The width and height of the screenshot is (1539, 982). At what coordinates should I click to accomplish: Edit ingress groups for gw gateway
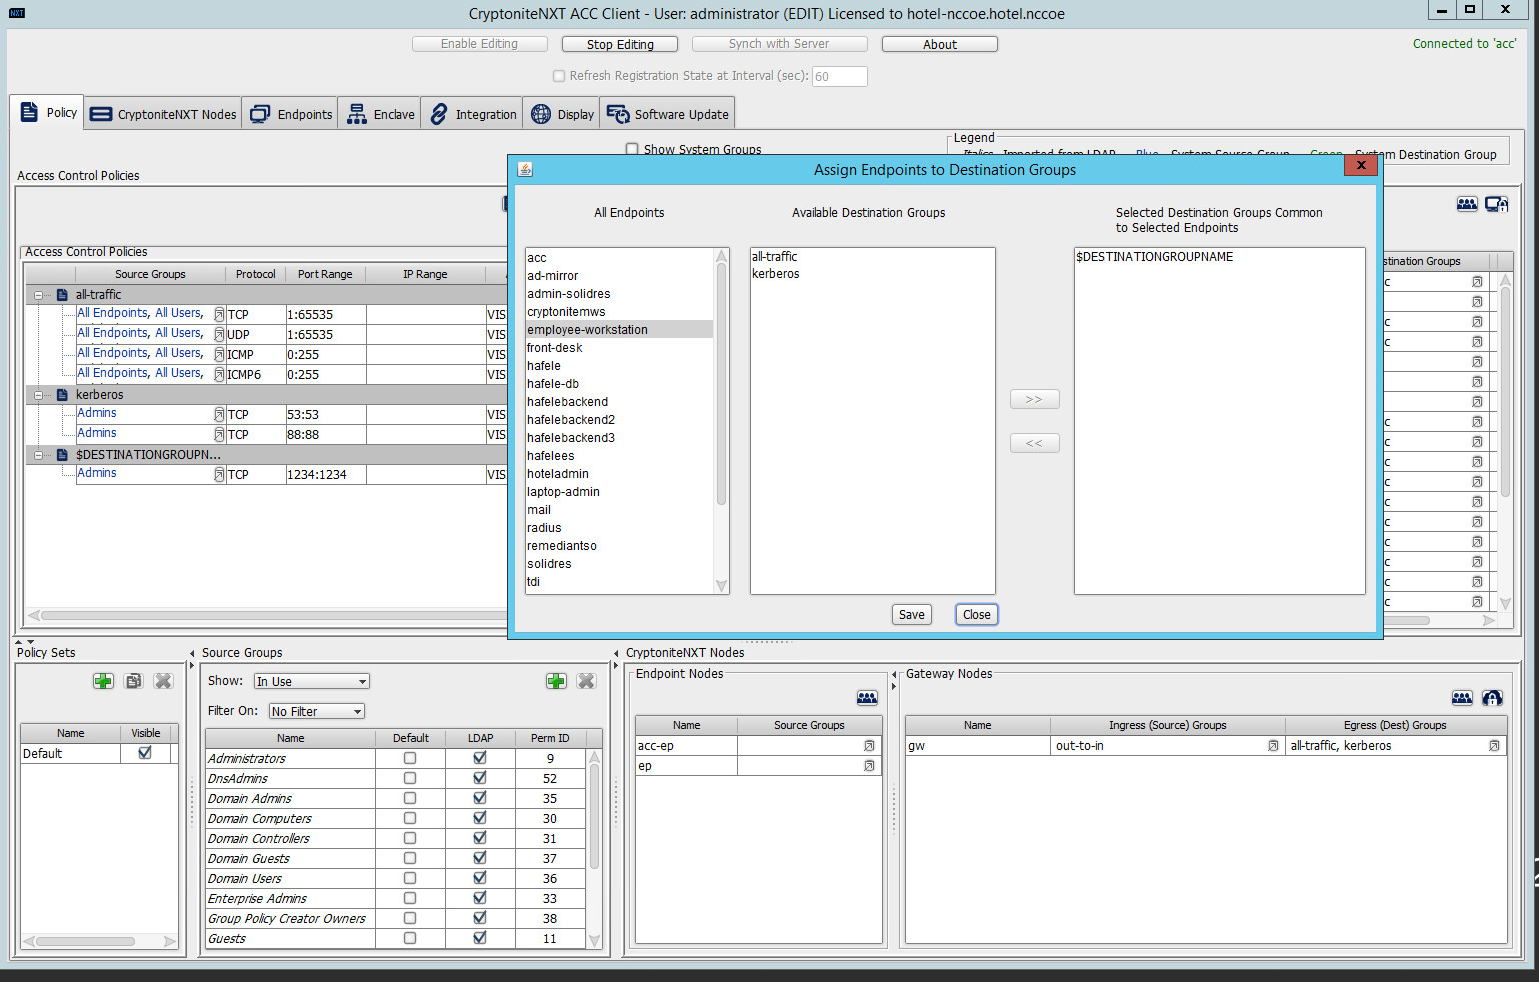coord(1273,746)
